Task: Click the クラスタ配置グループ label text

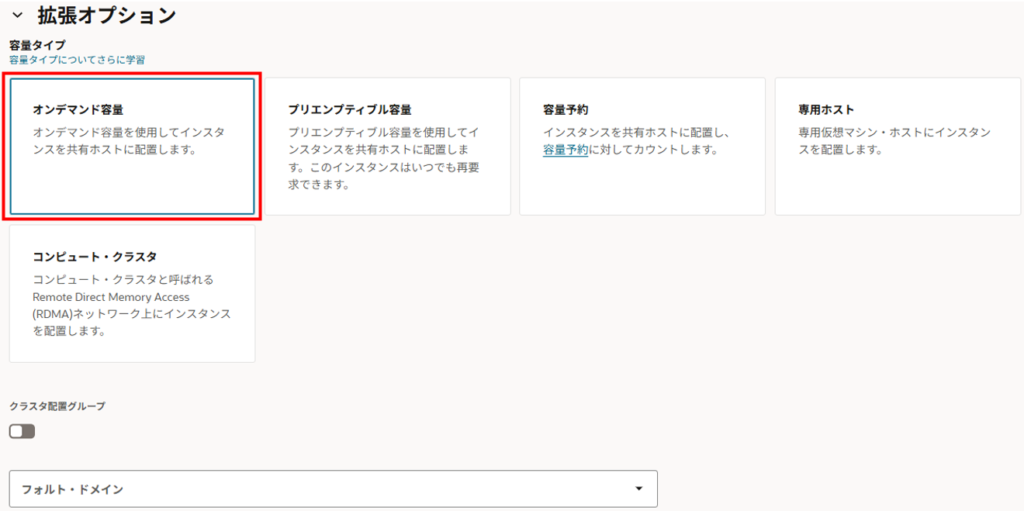Action: [57, 406]
